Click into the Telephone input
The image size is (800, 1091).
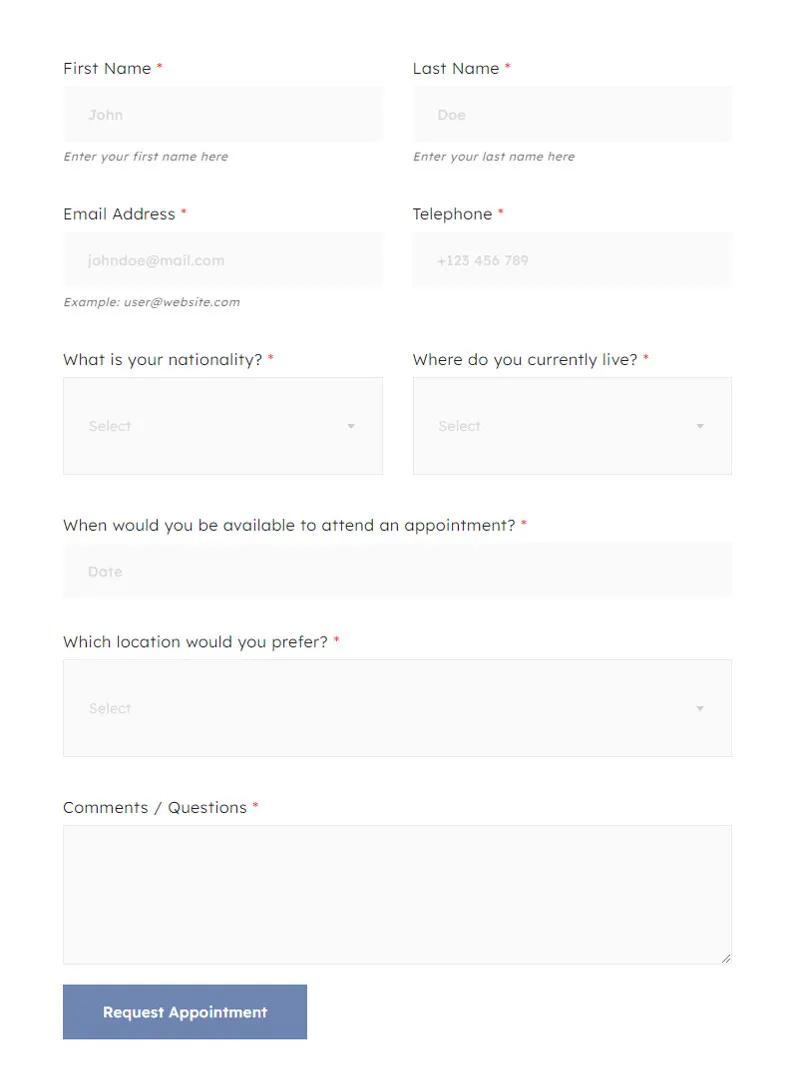click(572, 260)
